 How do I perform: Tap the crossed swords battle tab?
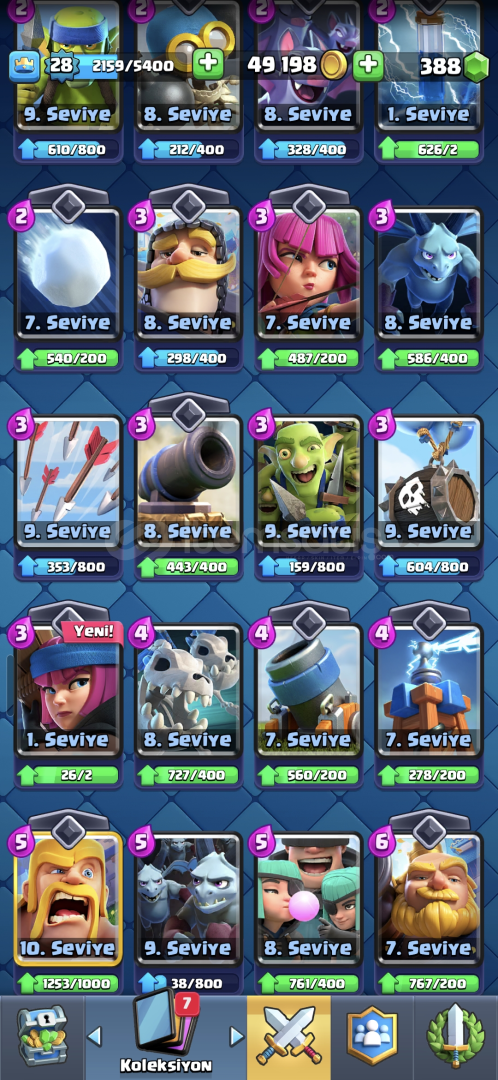[x=289, y=1036]
